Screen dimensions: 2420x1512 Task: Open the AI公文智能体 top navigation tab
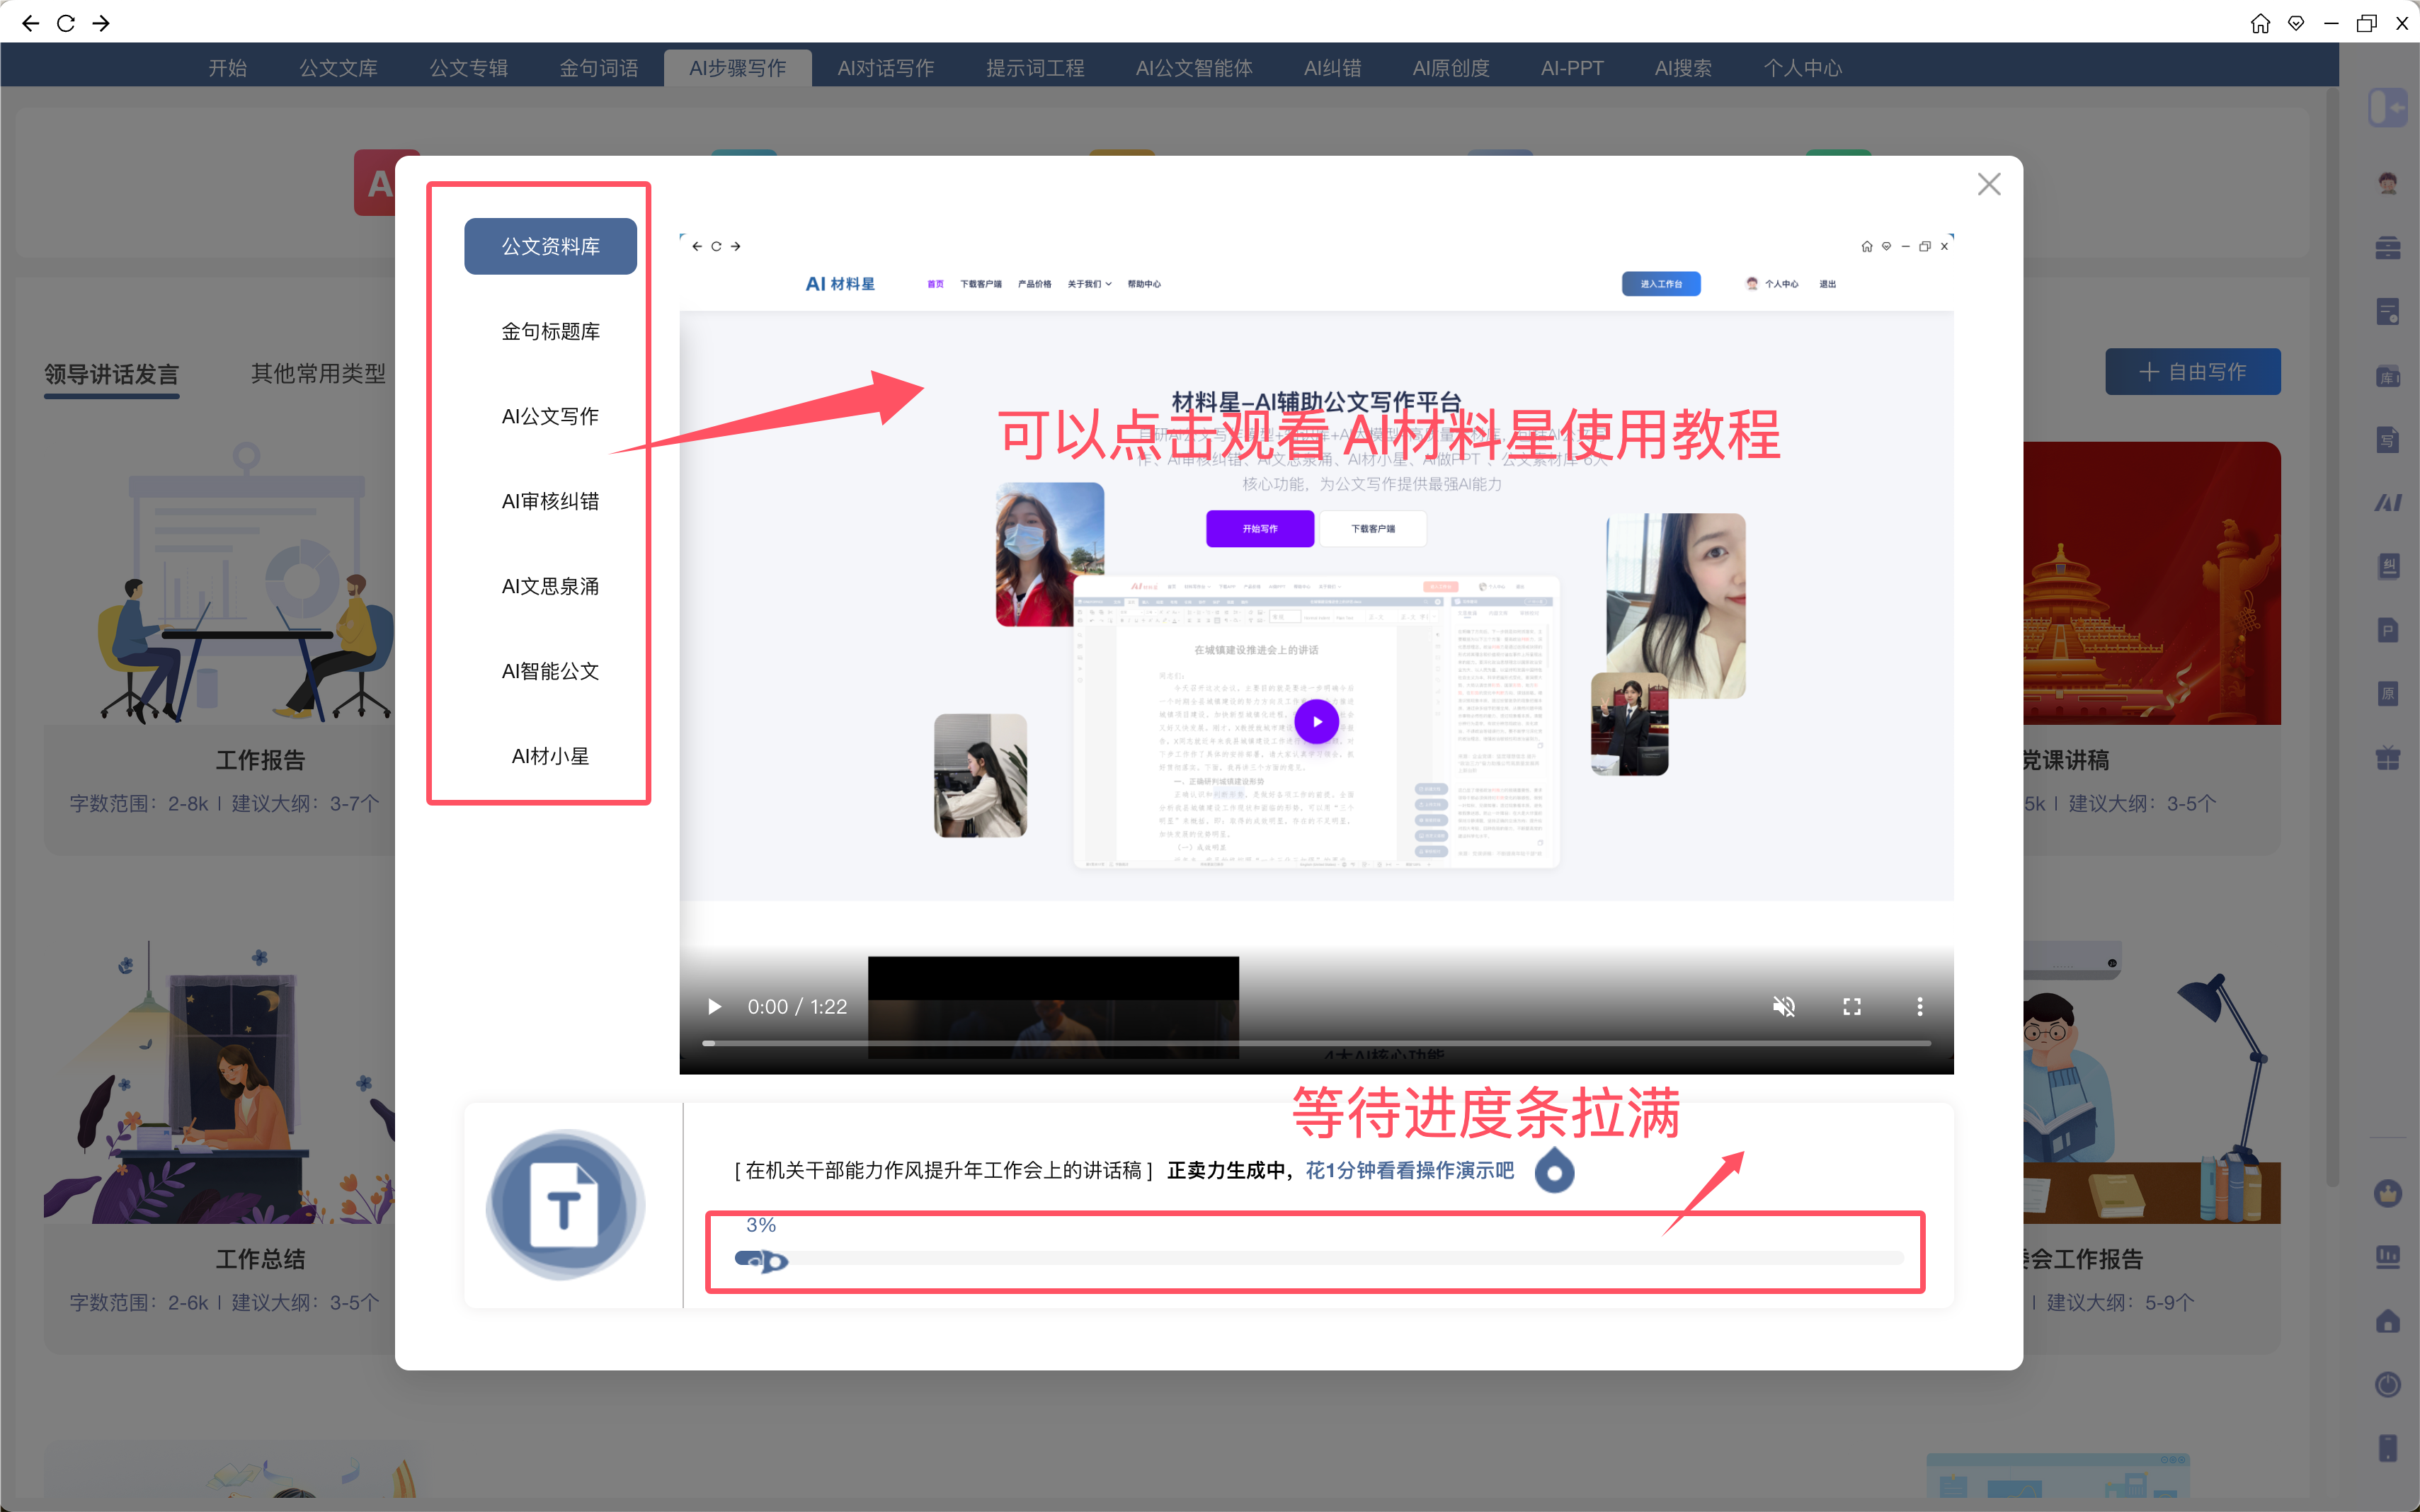pyautogui.click(x=1194, y=68)
